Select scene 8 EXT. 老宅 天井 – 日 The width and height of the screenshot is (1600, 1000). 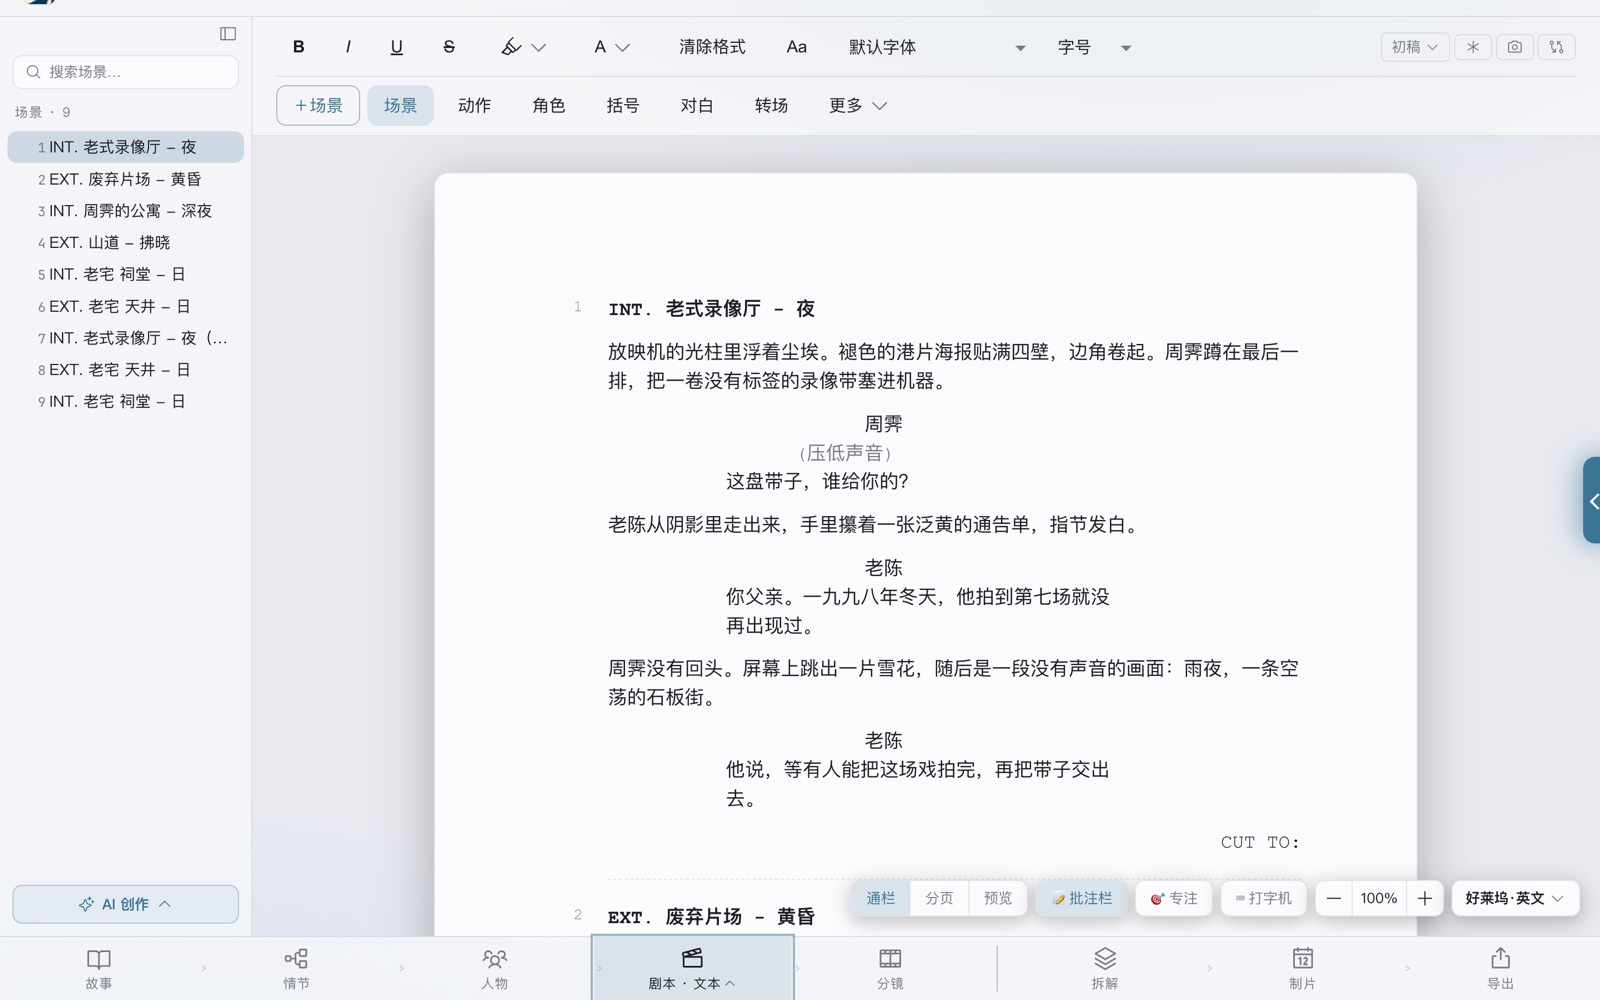(x=126, y=369)
